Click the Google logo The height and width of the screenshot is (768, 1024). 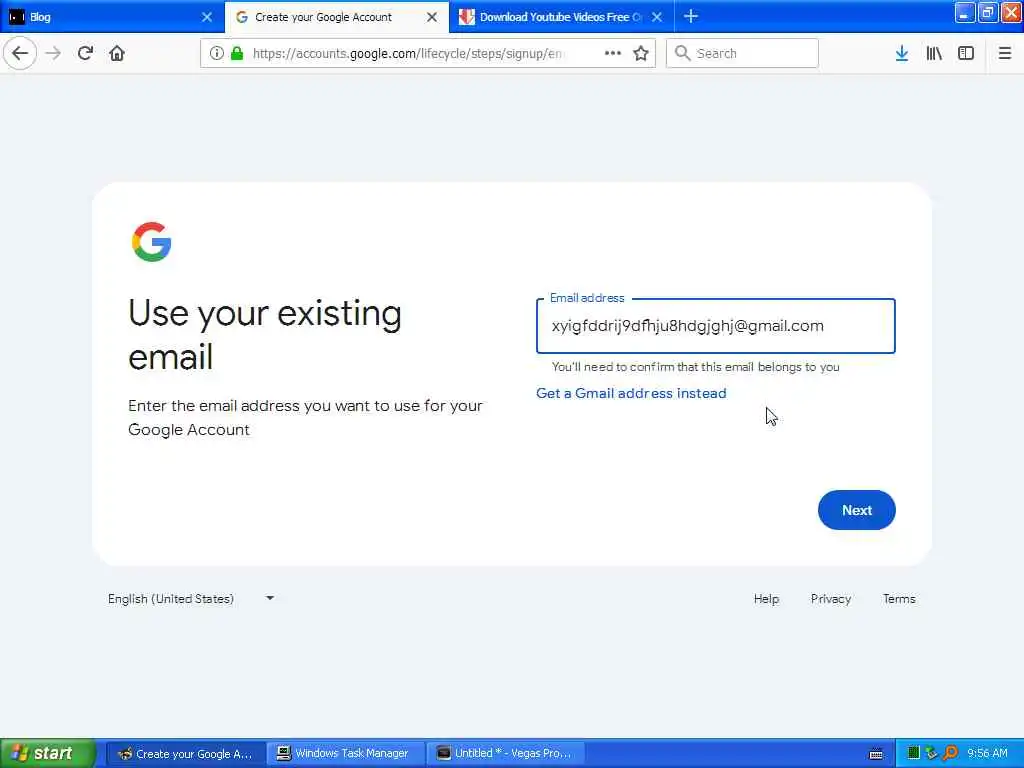[x=152, y=242]
